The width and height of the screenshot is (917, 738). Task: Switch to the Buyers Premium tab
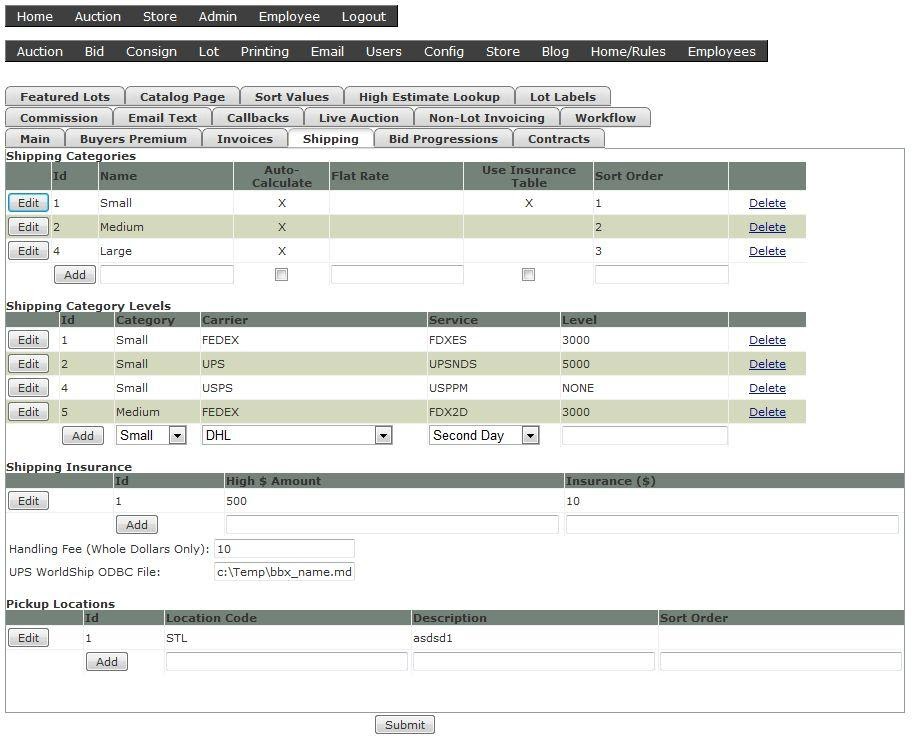click(133, 139)
